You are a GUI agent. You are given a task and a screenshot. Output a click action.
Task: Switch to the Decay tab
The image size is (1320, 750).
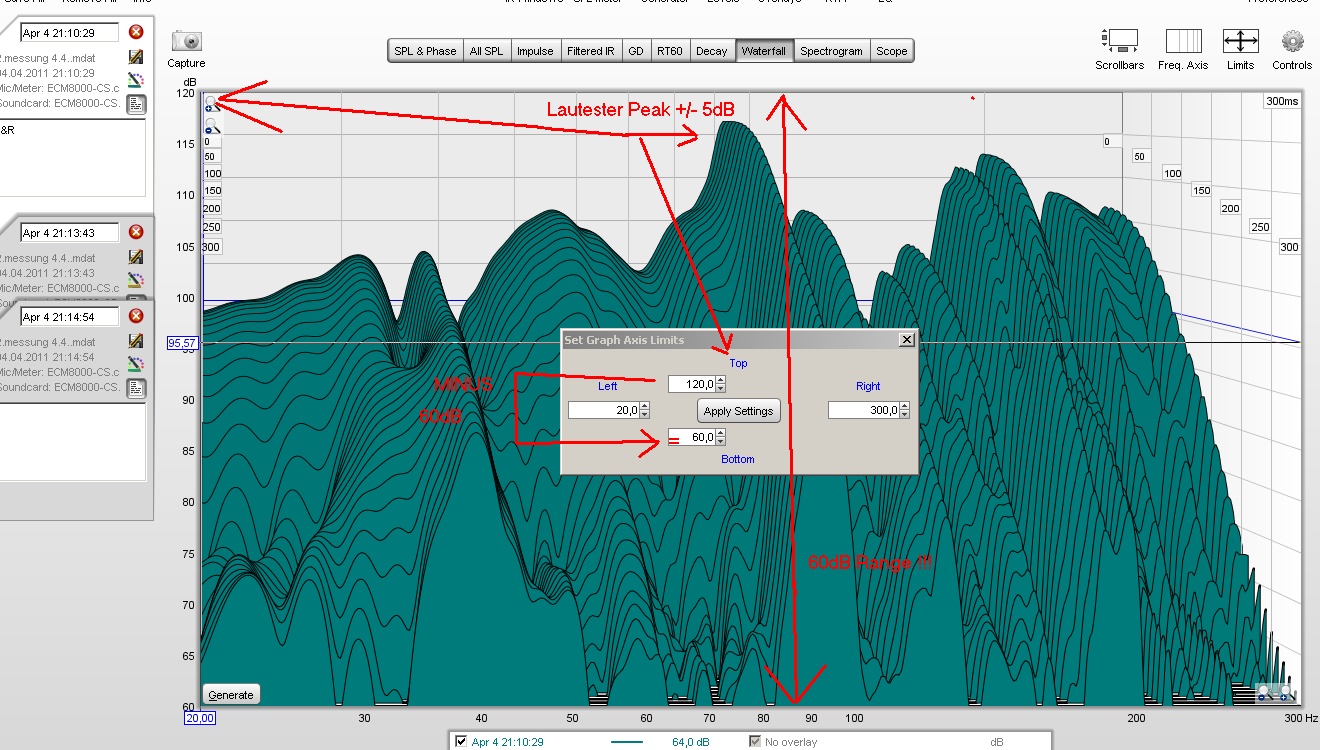tap(712, 51)
